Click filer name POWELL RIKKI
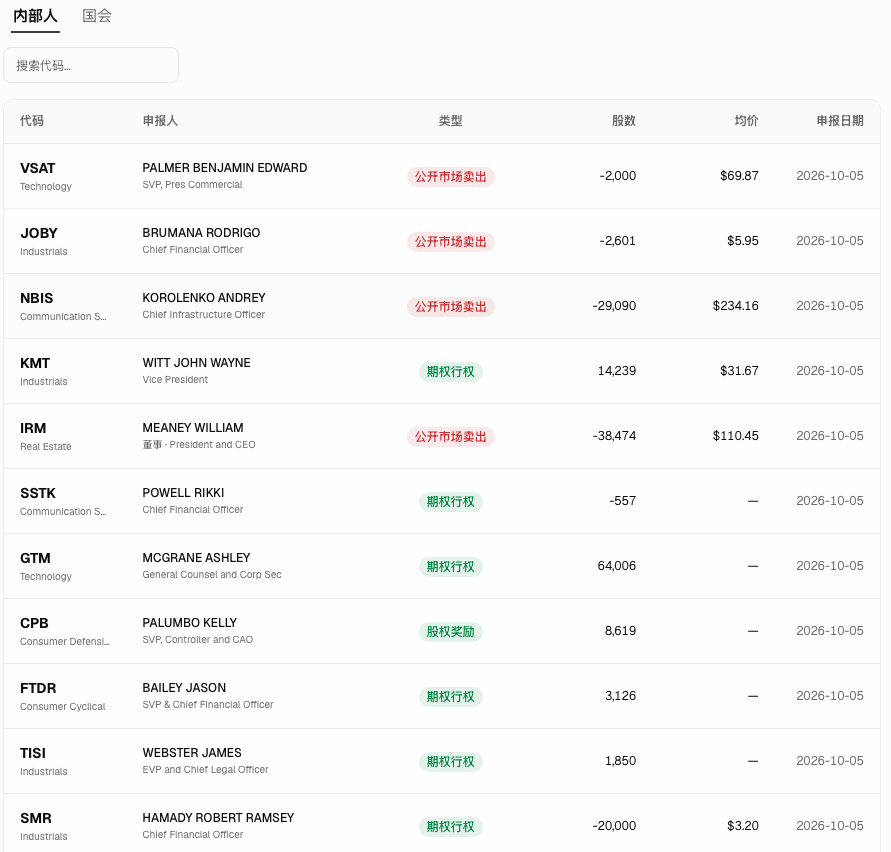The height and width of the screenshot is (852, 891). (x=183, y=493)
